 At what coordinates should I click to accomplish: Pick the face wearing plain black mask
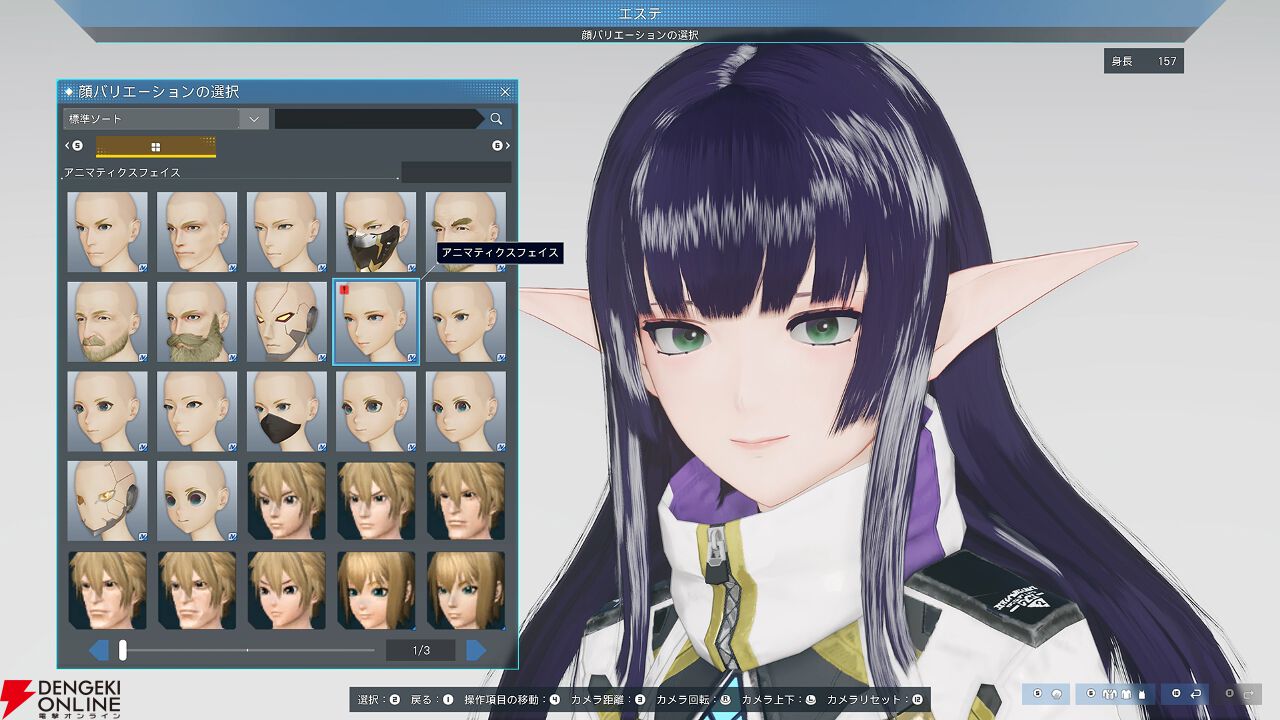[287, 412]
